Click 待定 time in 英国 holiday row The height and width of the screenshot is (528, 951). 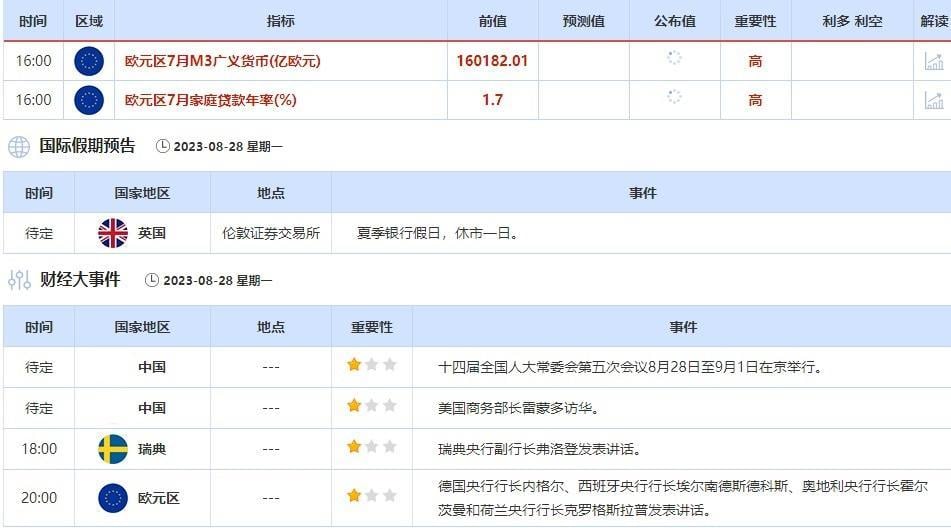[39, 233]
